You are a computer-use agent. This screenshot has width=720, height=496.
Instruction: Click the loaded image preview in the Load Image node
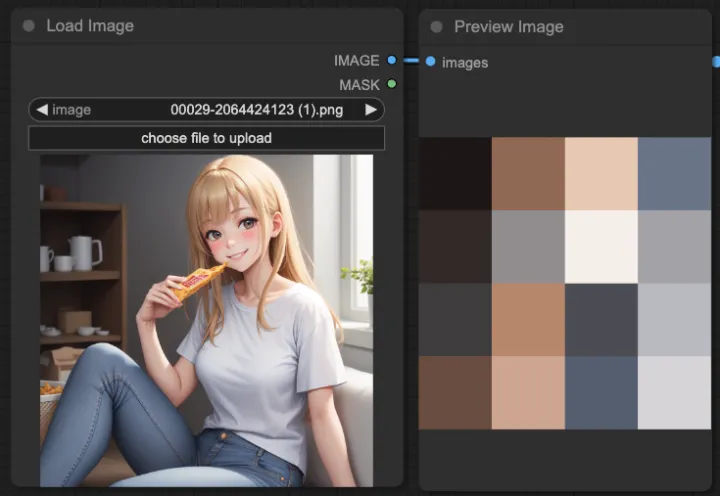tap(206, 321)
